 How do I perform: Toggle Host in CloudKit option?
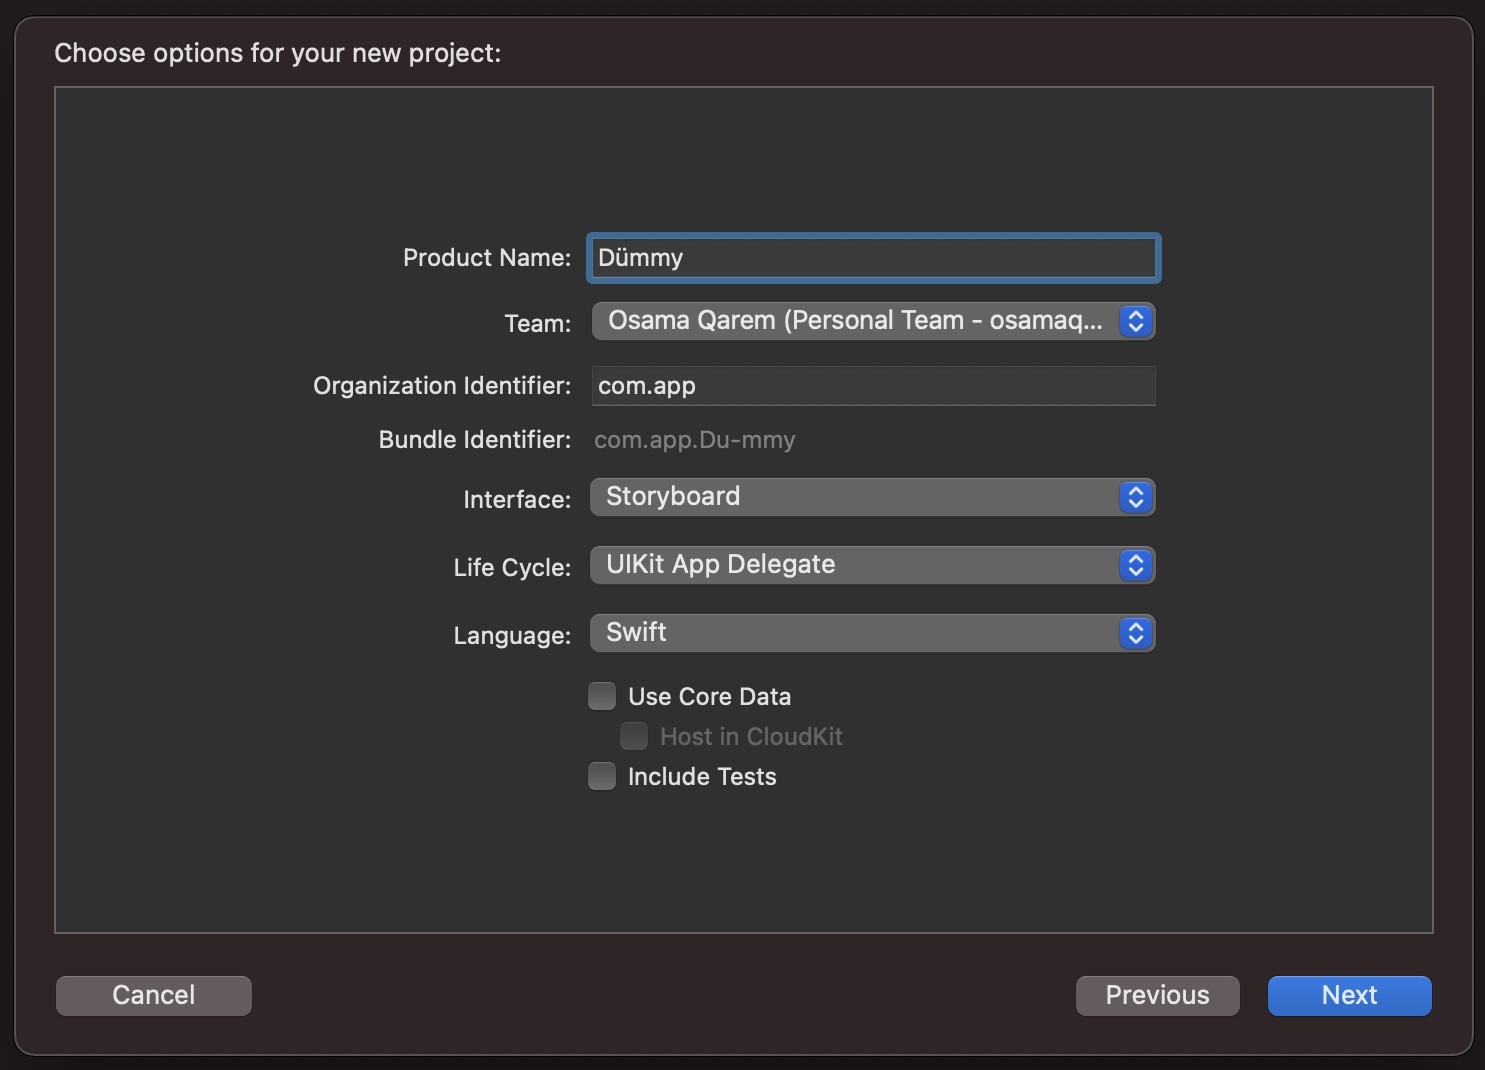(634, 736)
